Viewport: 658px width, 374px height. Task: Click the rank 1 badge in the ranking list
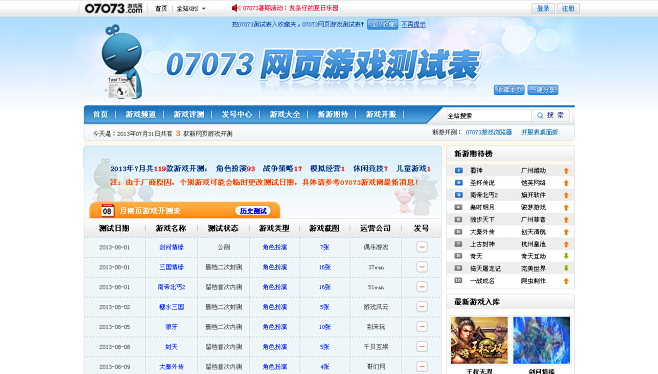[459, 170]
